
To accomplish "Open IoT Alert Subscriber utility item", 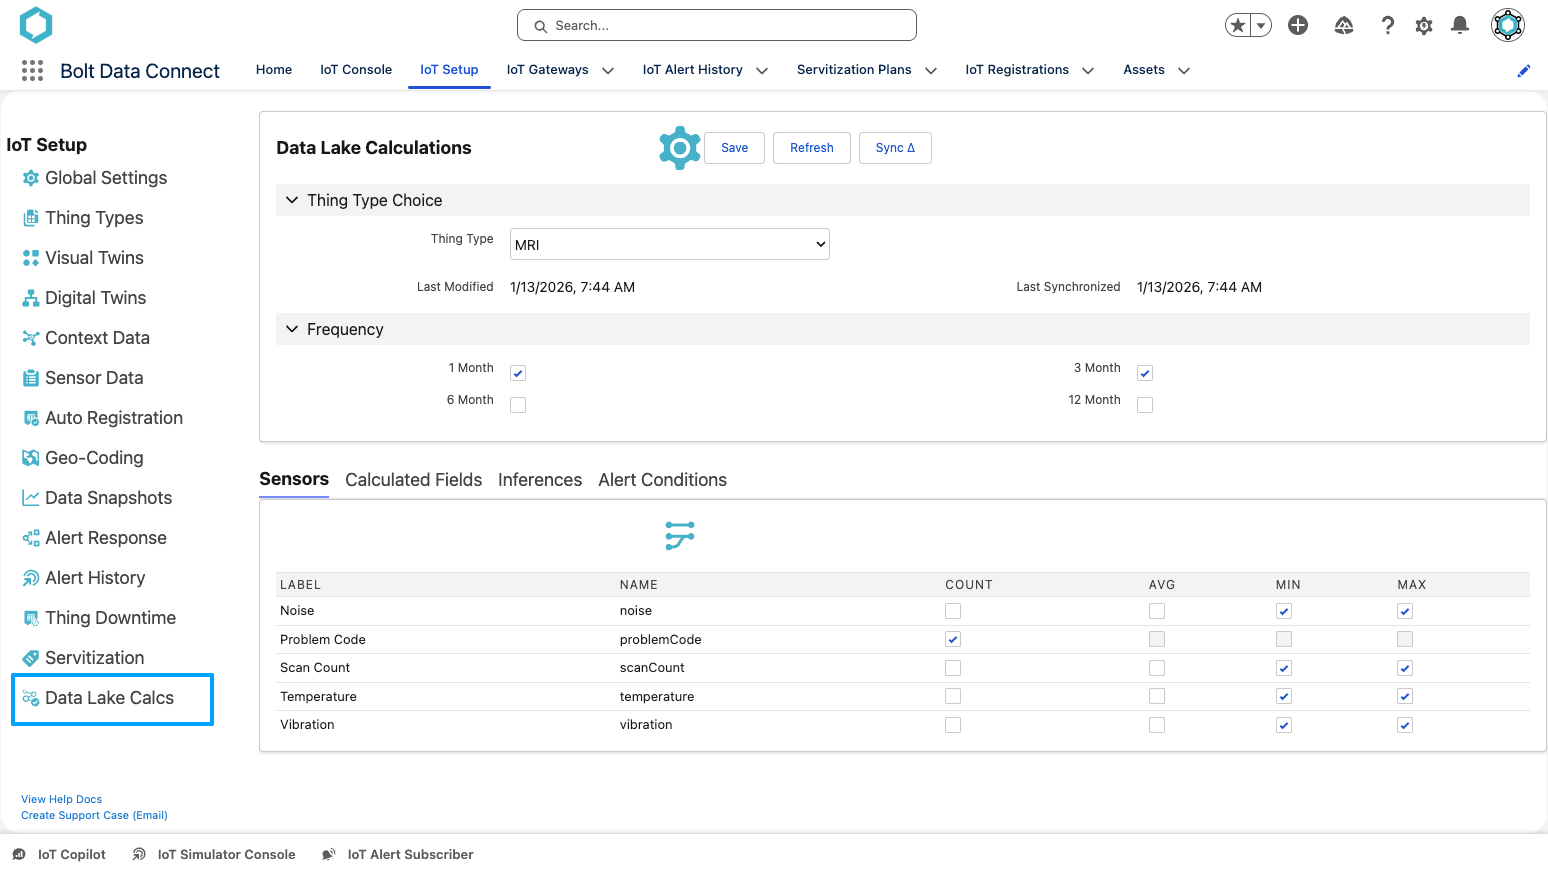I will coord(397,854).
